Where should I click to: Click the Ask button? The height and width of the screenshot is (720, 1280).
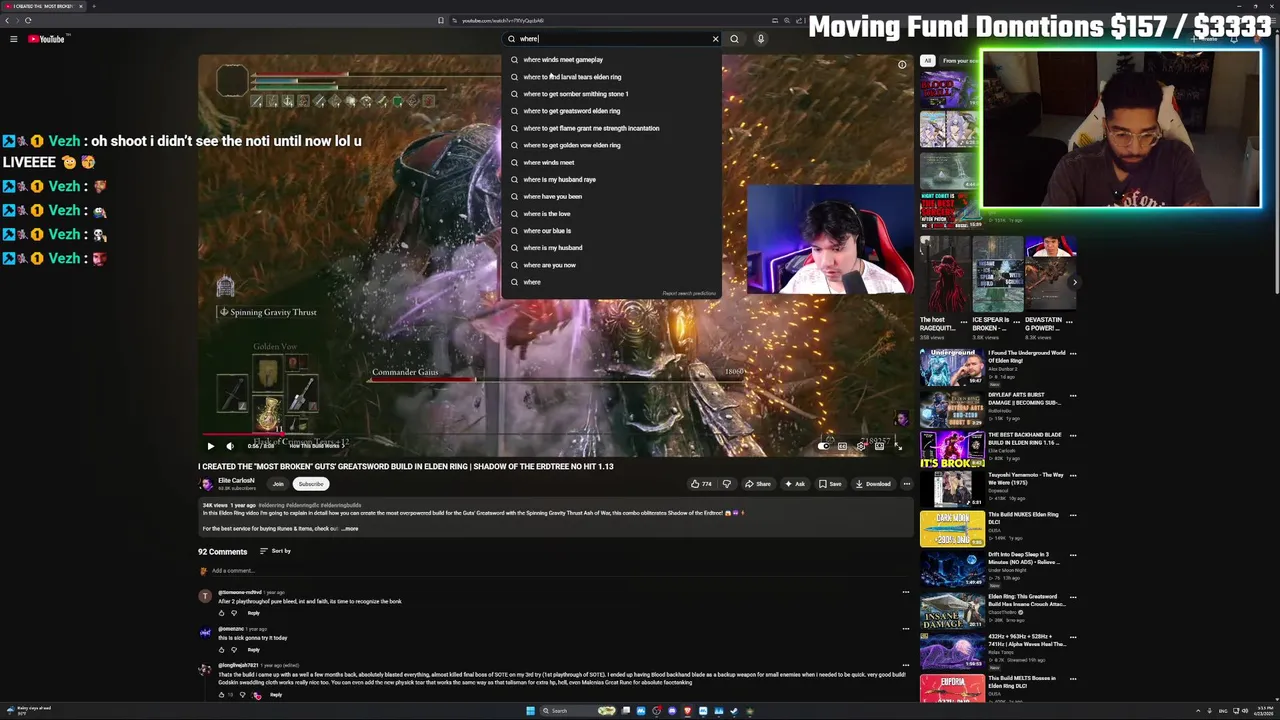coord(795,484)
